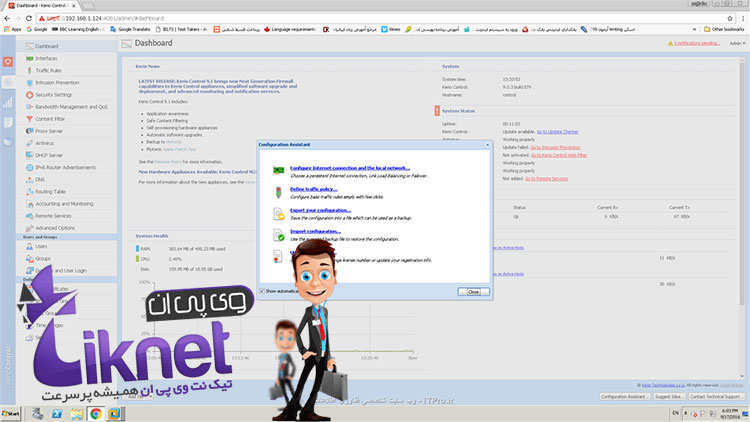The height and width of the screenshot is (422, 750).
Task: Click the Export configuration document icon
Action: 278,212
